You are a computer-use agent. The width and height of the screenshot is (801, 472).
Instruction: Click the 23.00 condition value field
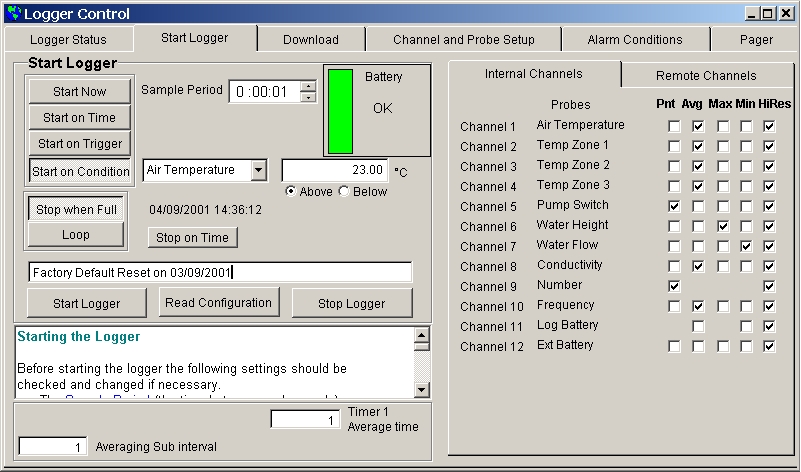coord(335,170)
